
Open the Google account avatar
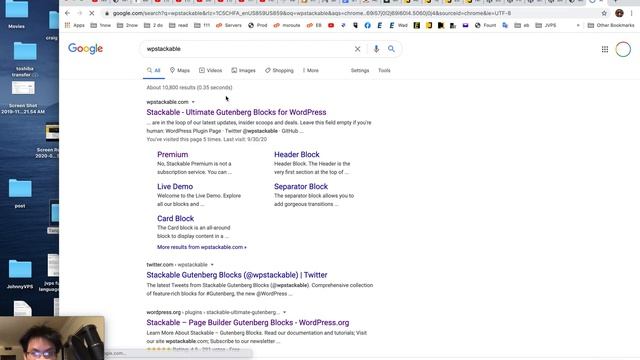[x=623, y=49]
